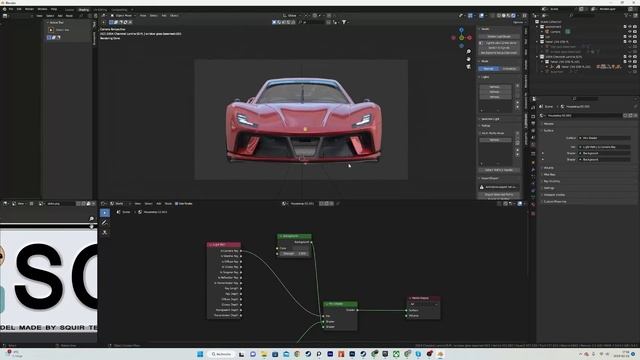Click the outliner filter funnel icon
The width and height of the screenshot is (640, 360).
pyautogui.click(x=627, y=16)
